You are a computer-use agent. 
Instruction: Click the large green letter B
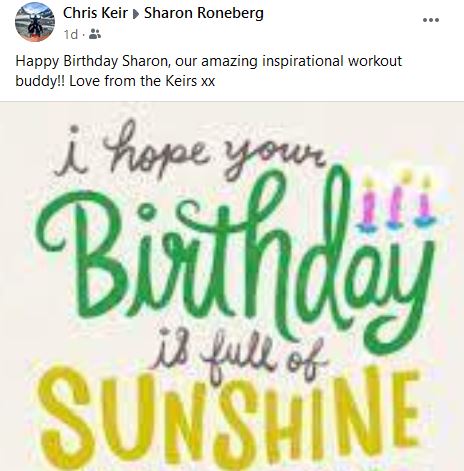82,255
